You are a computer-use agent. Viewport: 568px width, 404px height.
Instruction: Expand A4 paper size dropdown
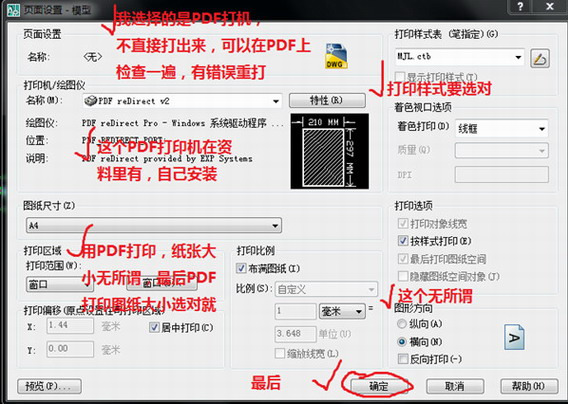tap(154, 225)
